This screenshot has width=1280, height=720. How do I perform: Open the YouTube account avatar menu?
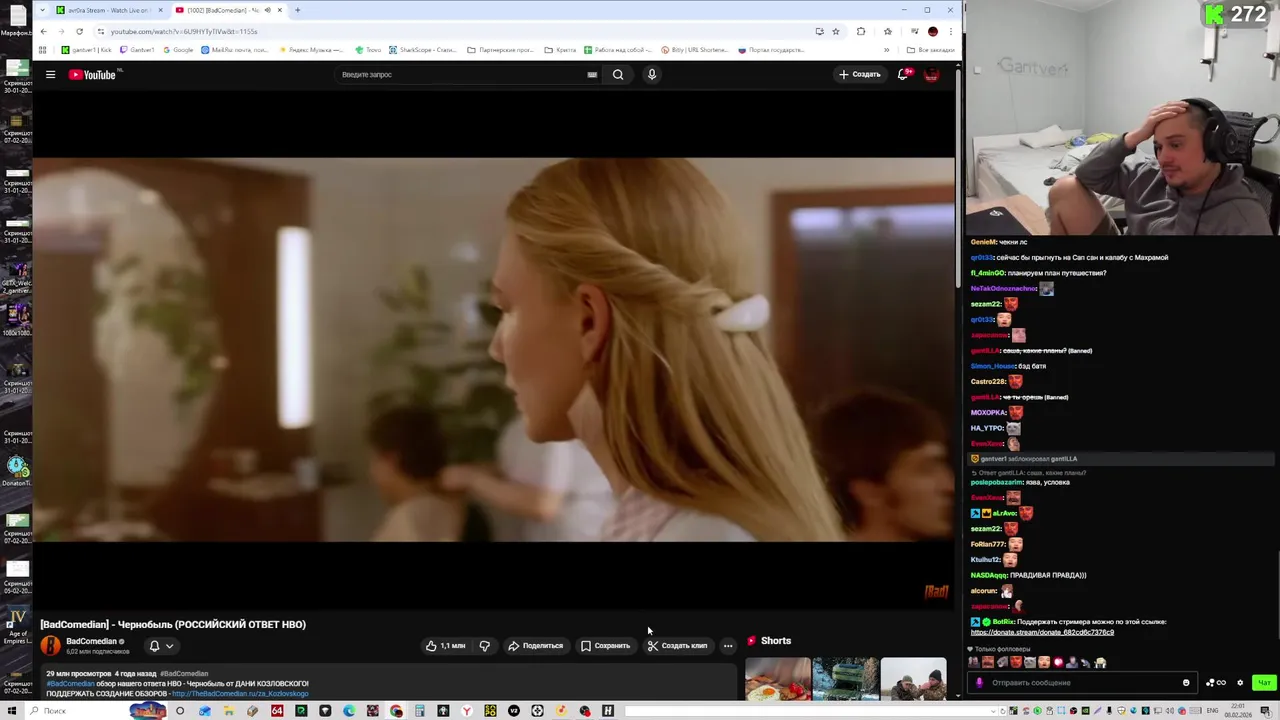pos(932,75)
